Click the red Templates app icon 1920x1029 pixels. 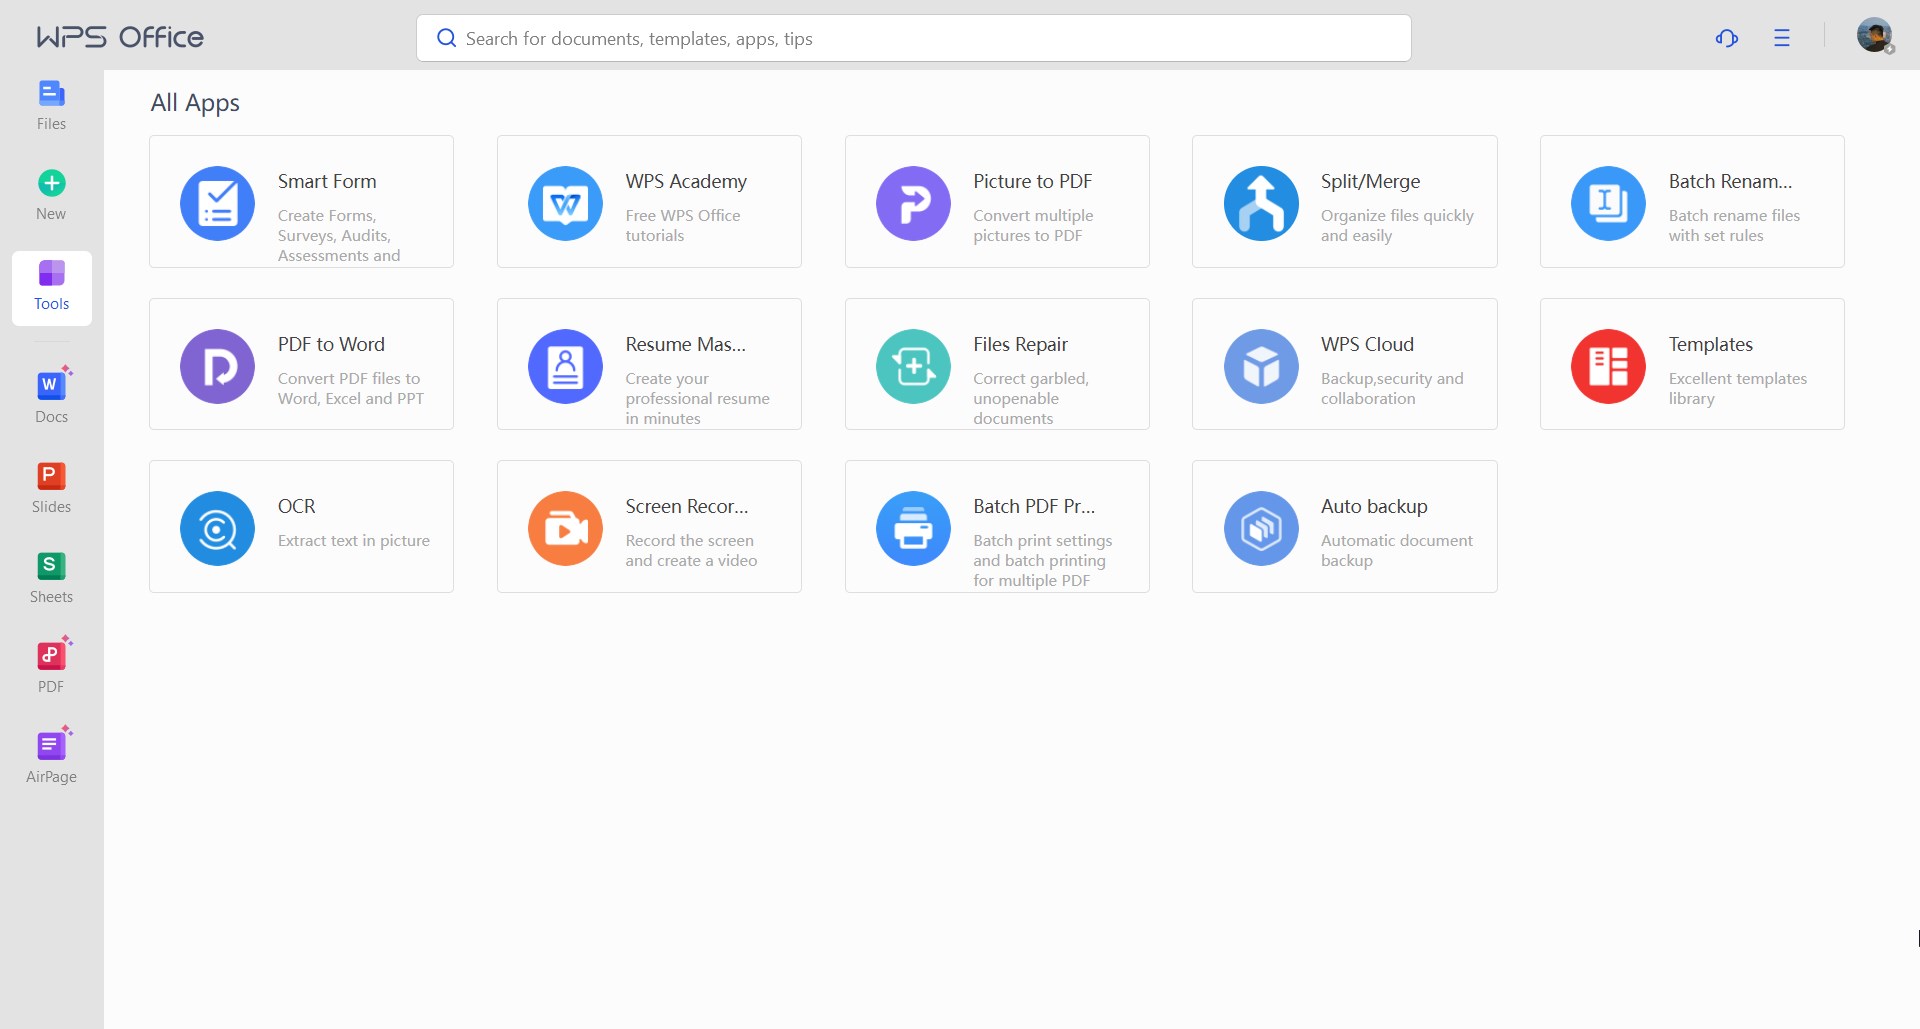[x=1608, y=366]
